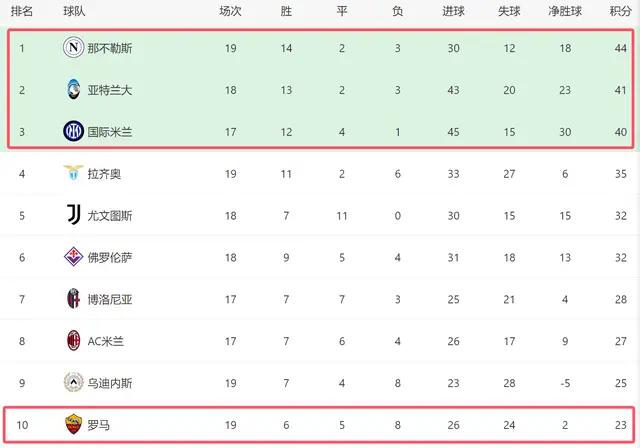The height and width of the screenshot is (448, 640).
Task: Select the 乌迪内斯 team name
Action: 110,383
